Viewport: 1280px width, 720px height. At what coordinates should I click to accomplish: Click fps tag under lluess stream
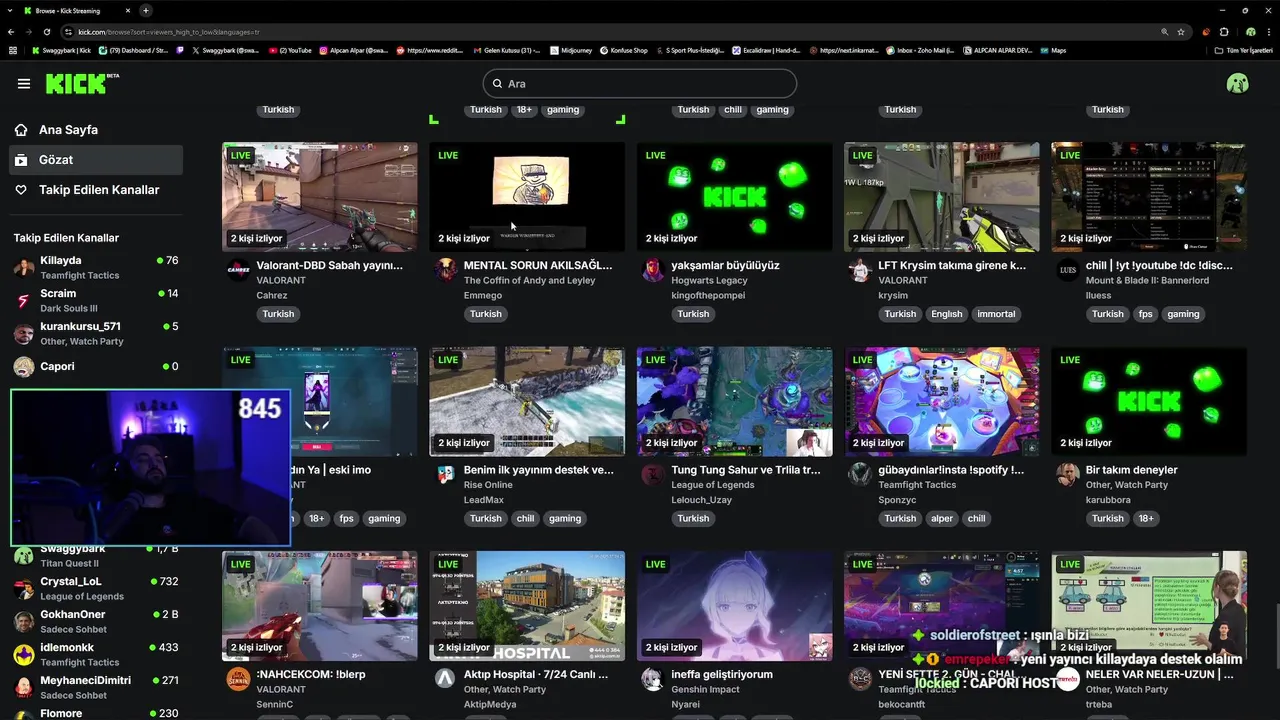coord(1146,314)
